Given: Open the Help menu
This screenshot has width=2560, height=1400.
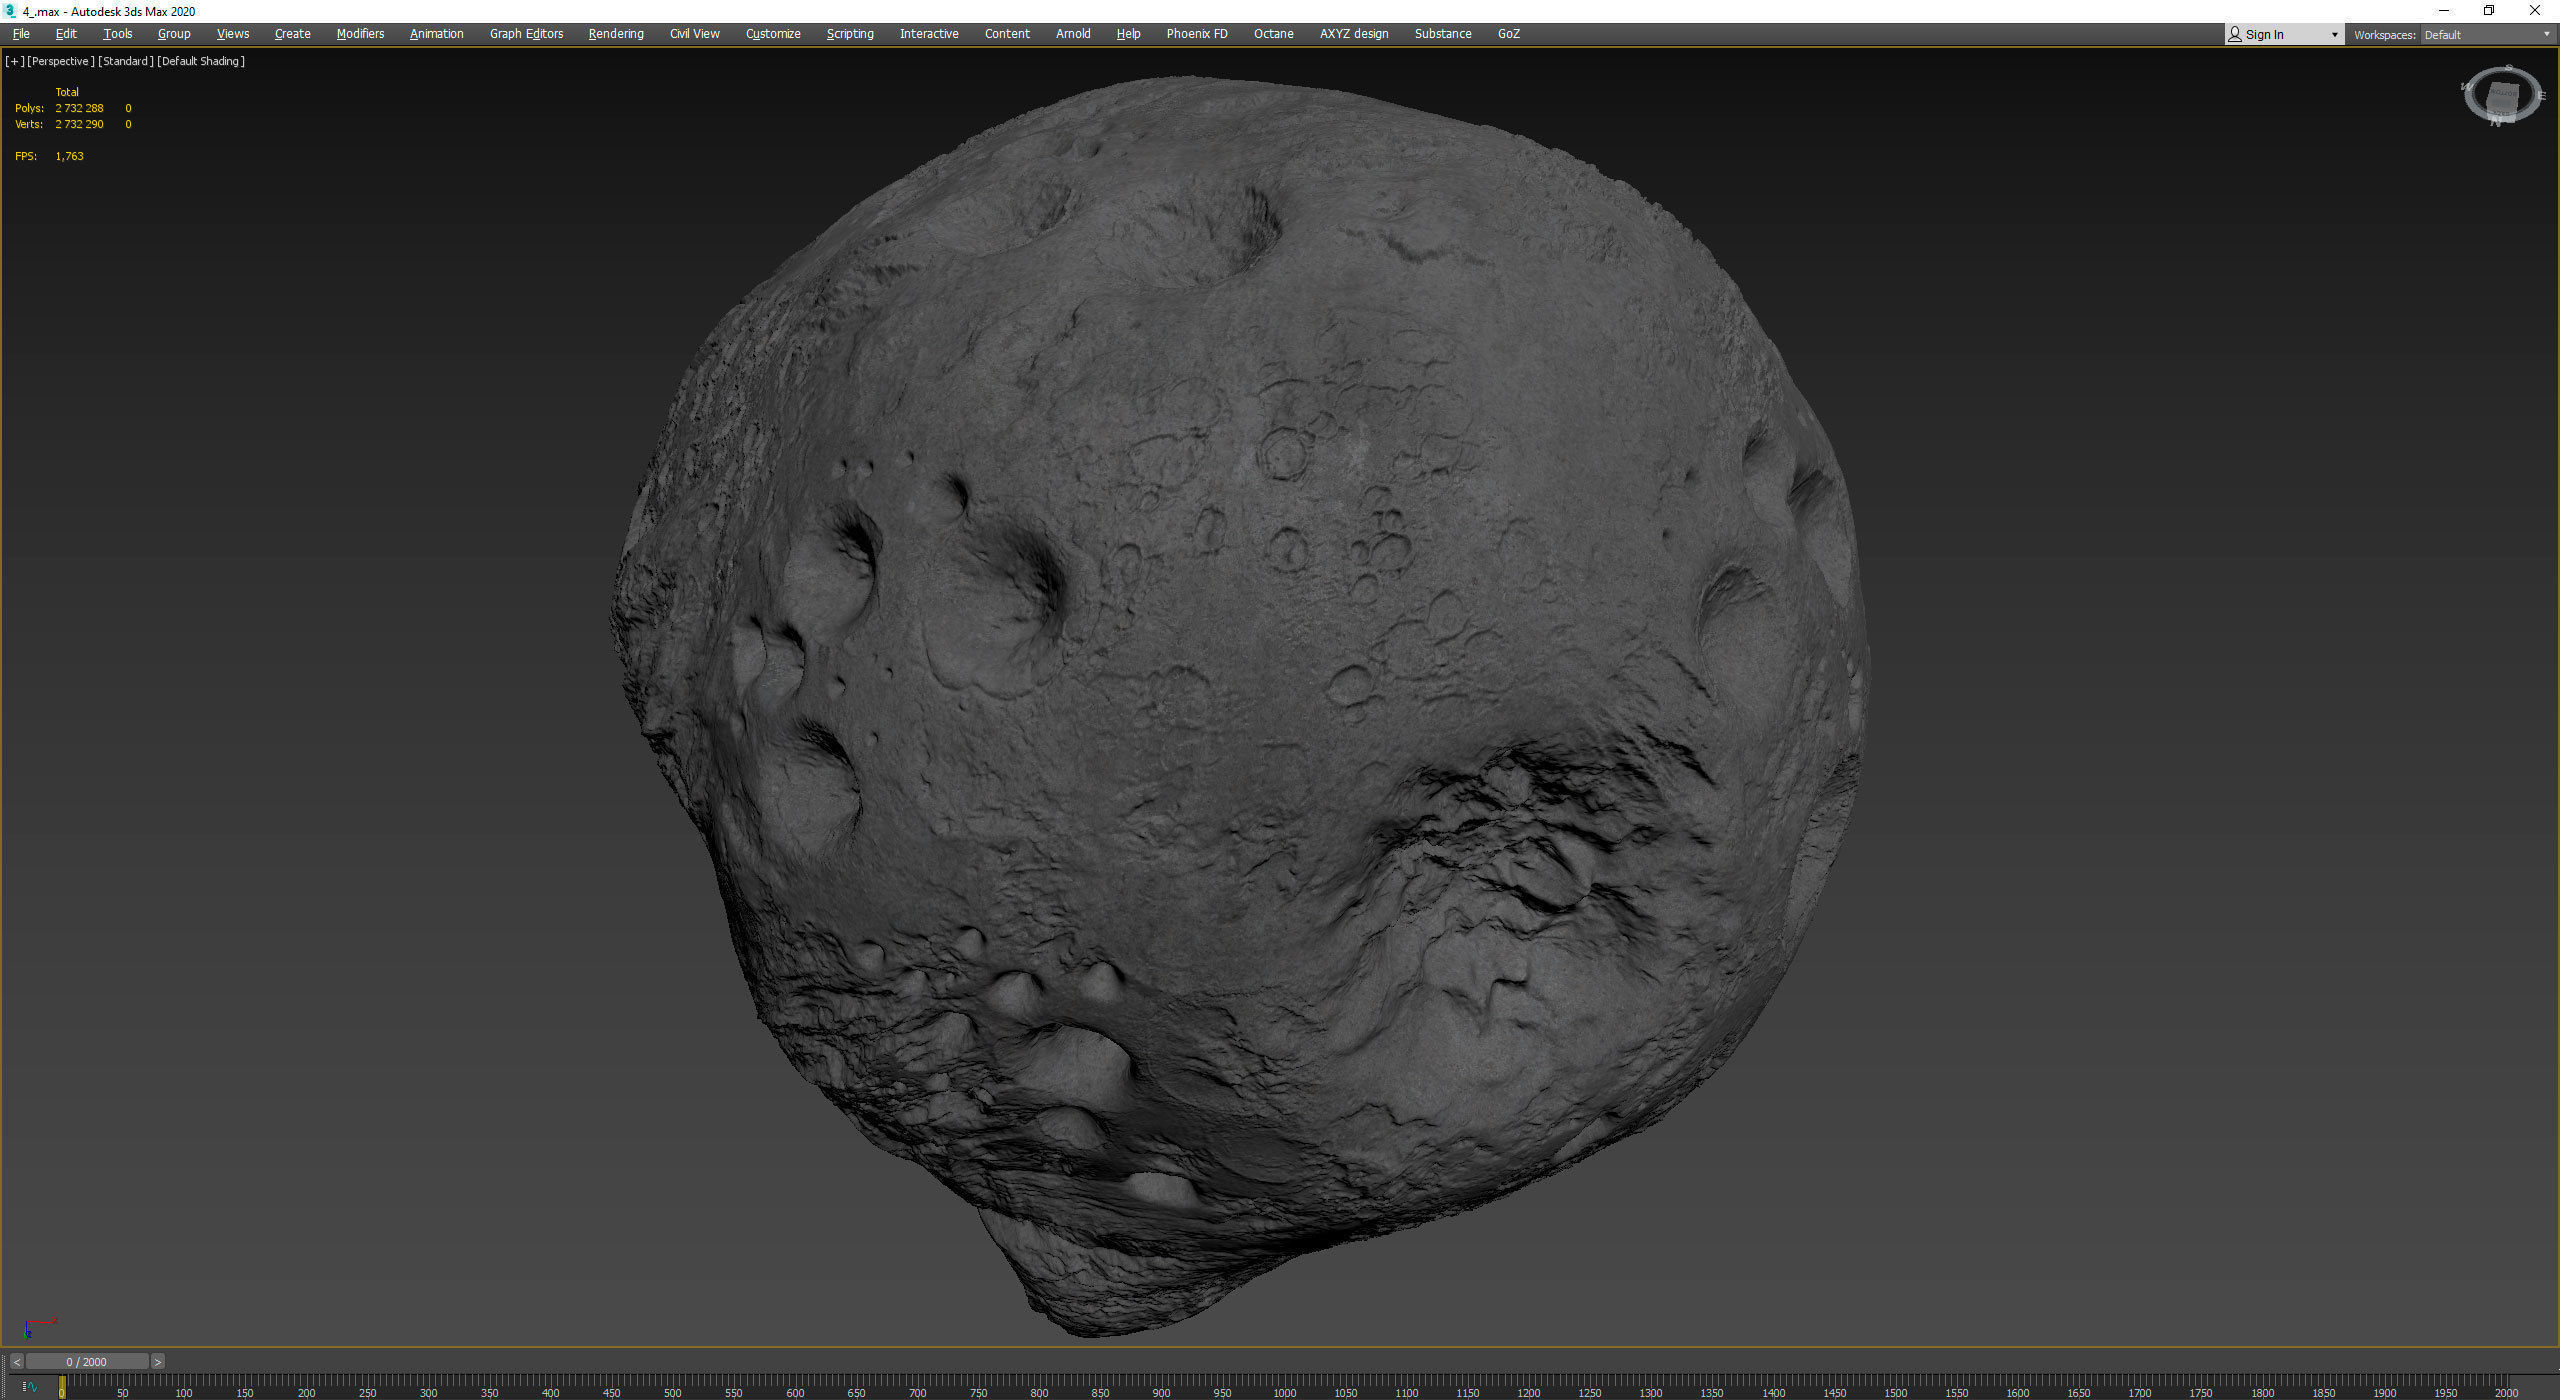Looking at the screenshot, I should coord(1128,34).
